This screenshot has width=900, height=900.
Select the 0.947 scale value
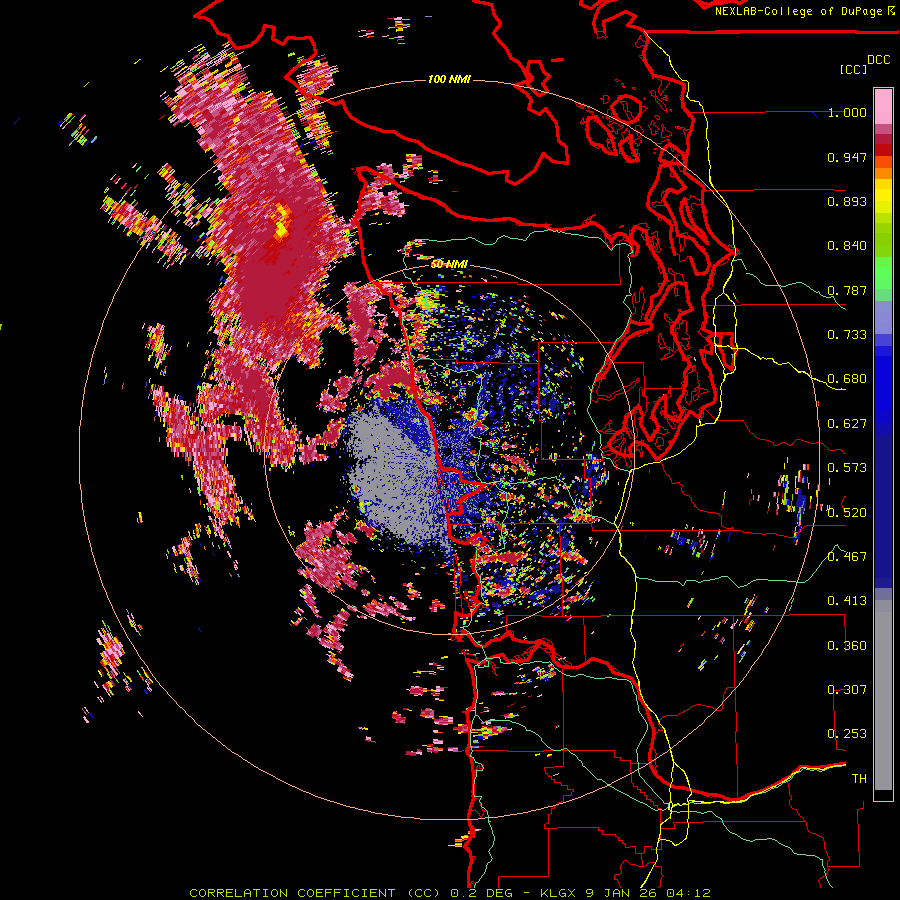[847, 157]
